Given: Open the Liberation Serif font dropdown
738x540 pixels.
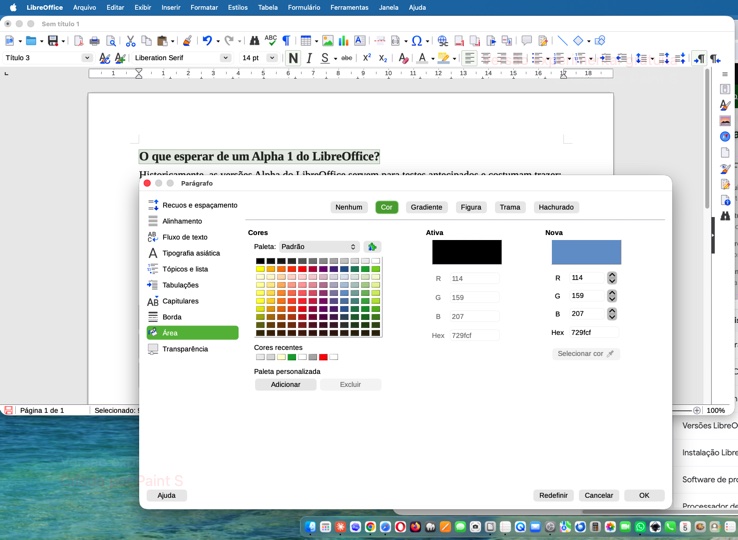Looking at the screenshot, I should pos(225,58).
